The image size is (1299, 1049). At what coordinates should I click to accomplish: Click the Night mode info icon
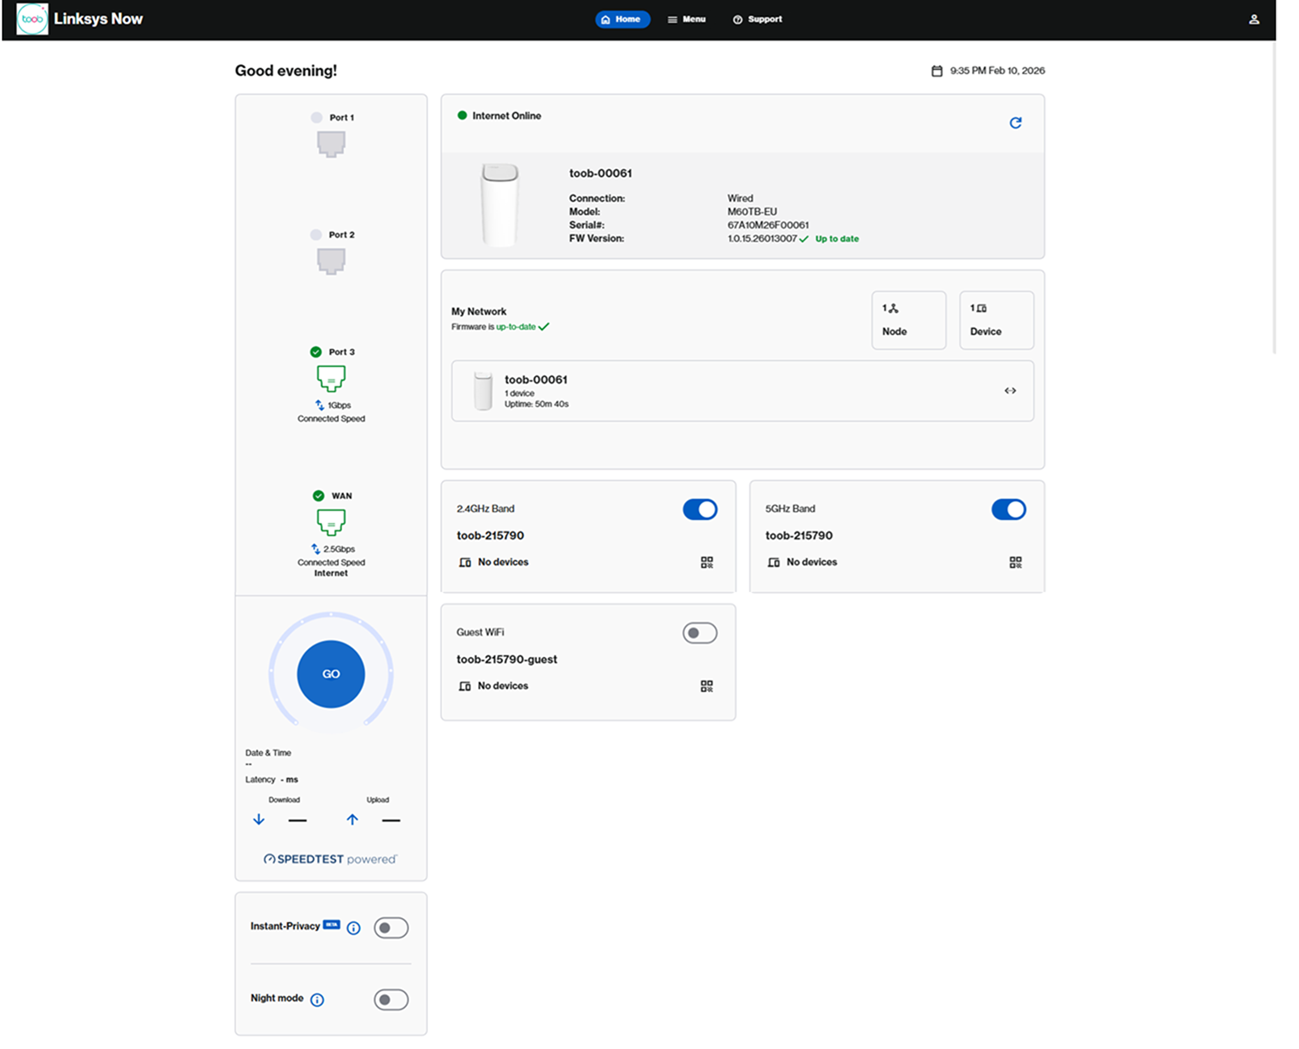pyautogui.click(x=317, y=999)
